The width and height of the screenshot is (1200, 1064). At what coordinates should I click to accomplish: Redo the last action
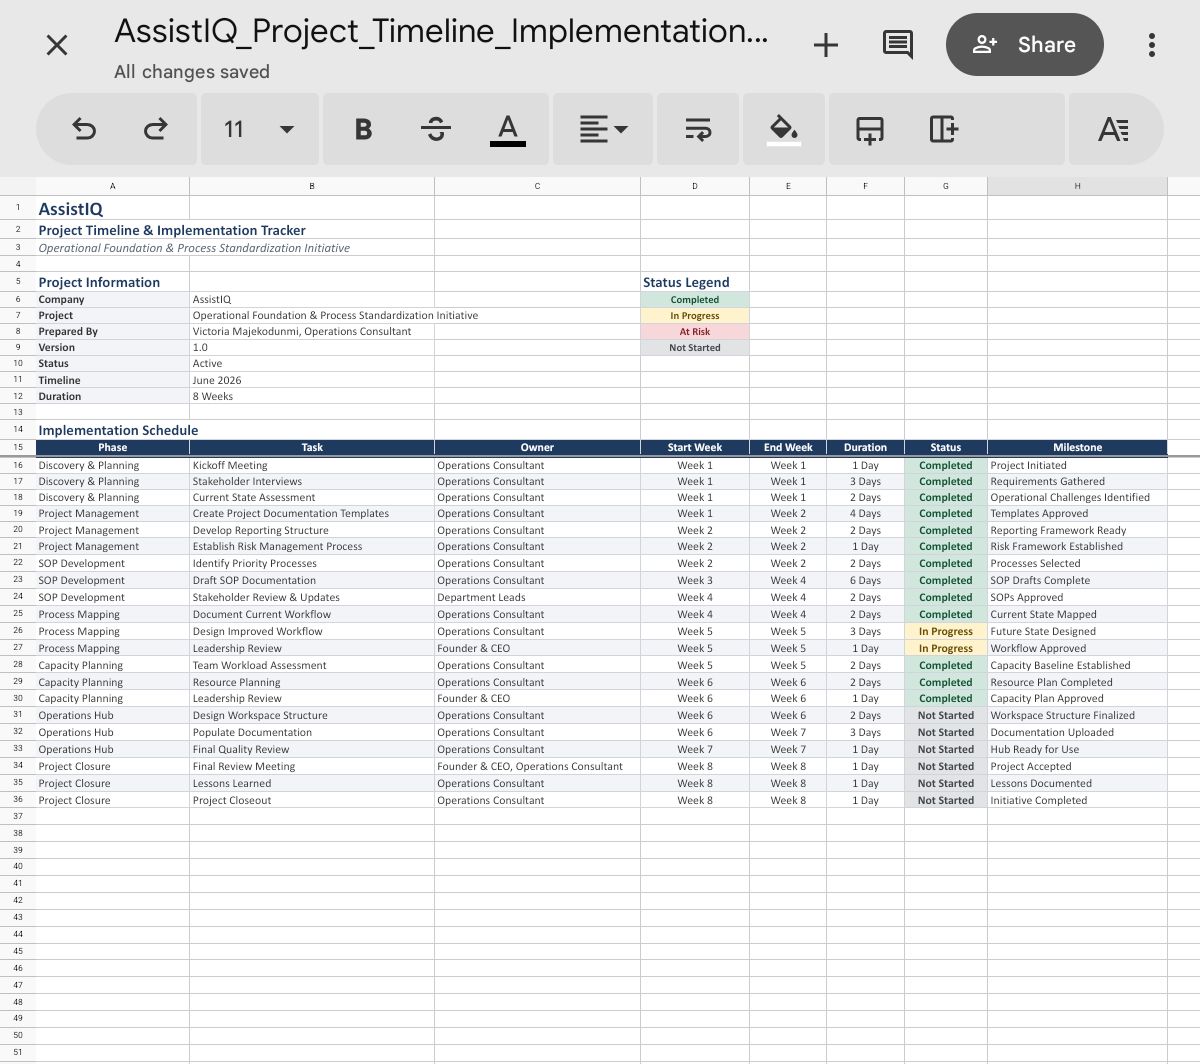click(156, 129)
